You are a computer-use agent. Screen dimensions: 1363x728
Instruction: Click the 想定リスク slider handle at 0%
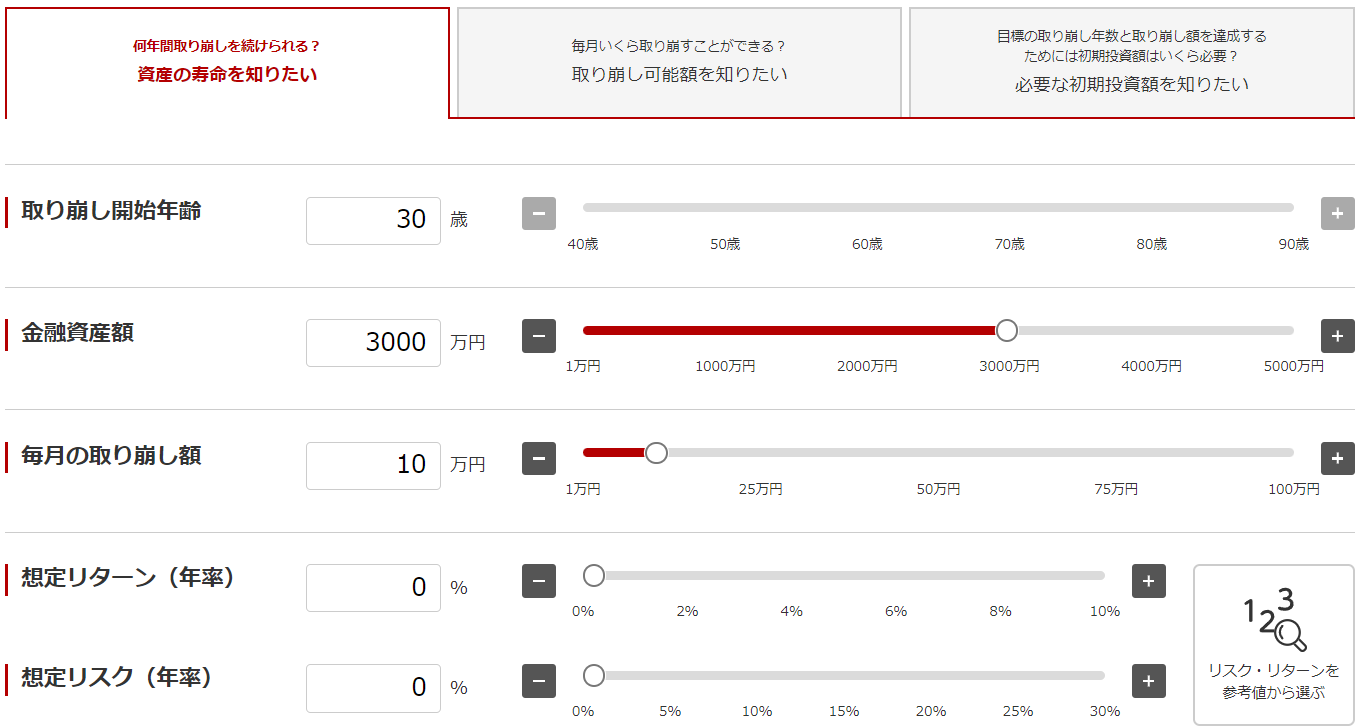(x=594, y=676)
